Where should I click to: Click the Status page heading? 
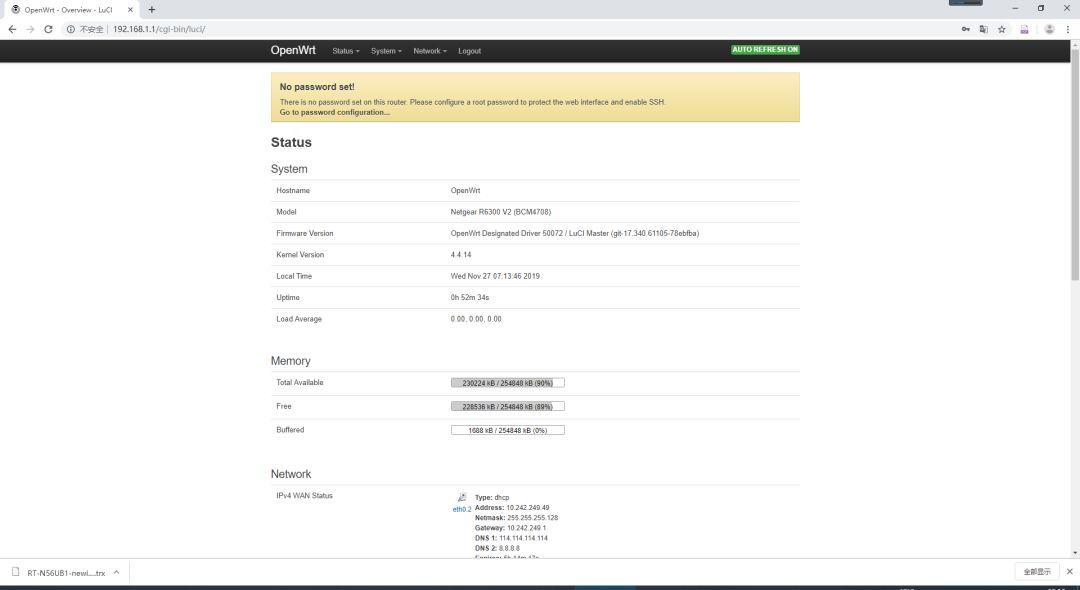[291, 143]
